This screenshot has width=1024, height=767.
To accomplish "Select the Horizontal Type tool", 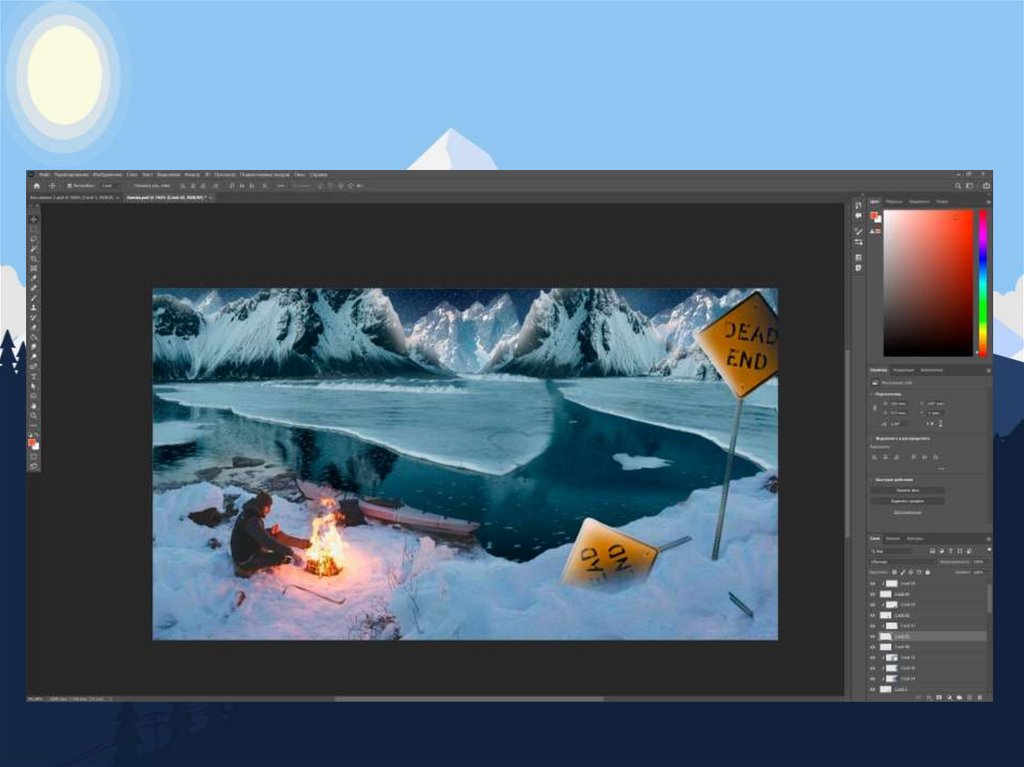I will [x=34, y=376].
